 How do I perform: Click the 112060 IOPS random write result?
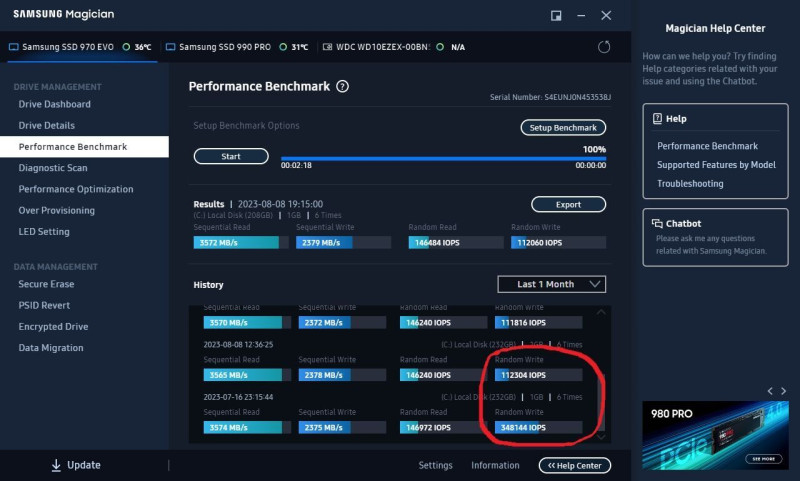(x=559, y=243)
